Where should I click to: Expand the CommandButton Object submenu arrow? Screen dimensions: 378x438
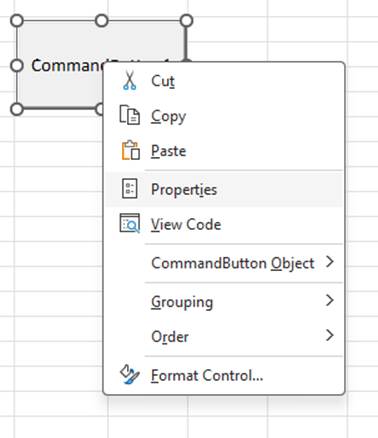pyautogui.click(x=329, y=262)
